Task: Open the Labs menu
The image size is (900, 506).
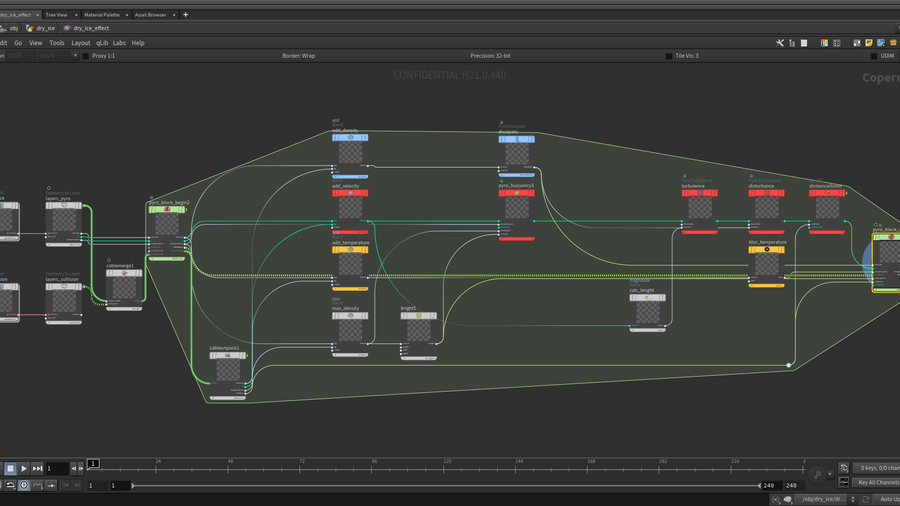Action: pos(119,43)
